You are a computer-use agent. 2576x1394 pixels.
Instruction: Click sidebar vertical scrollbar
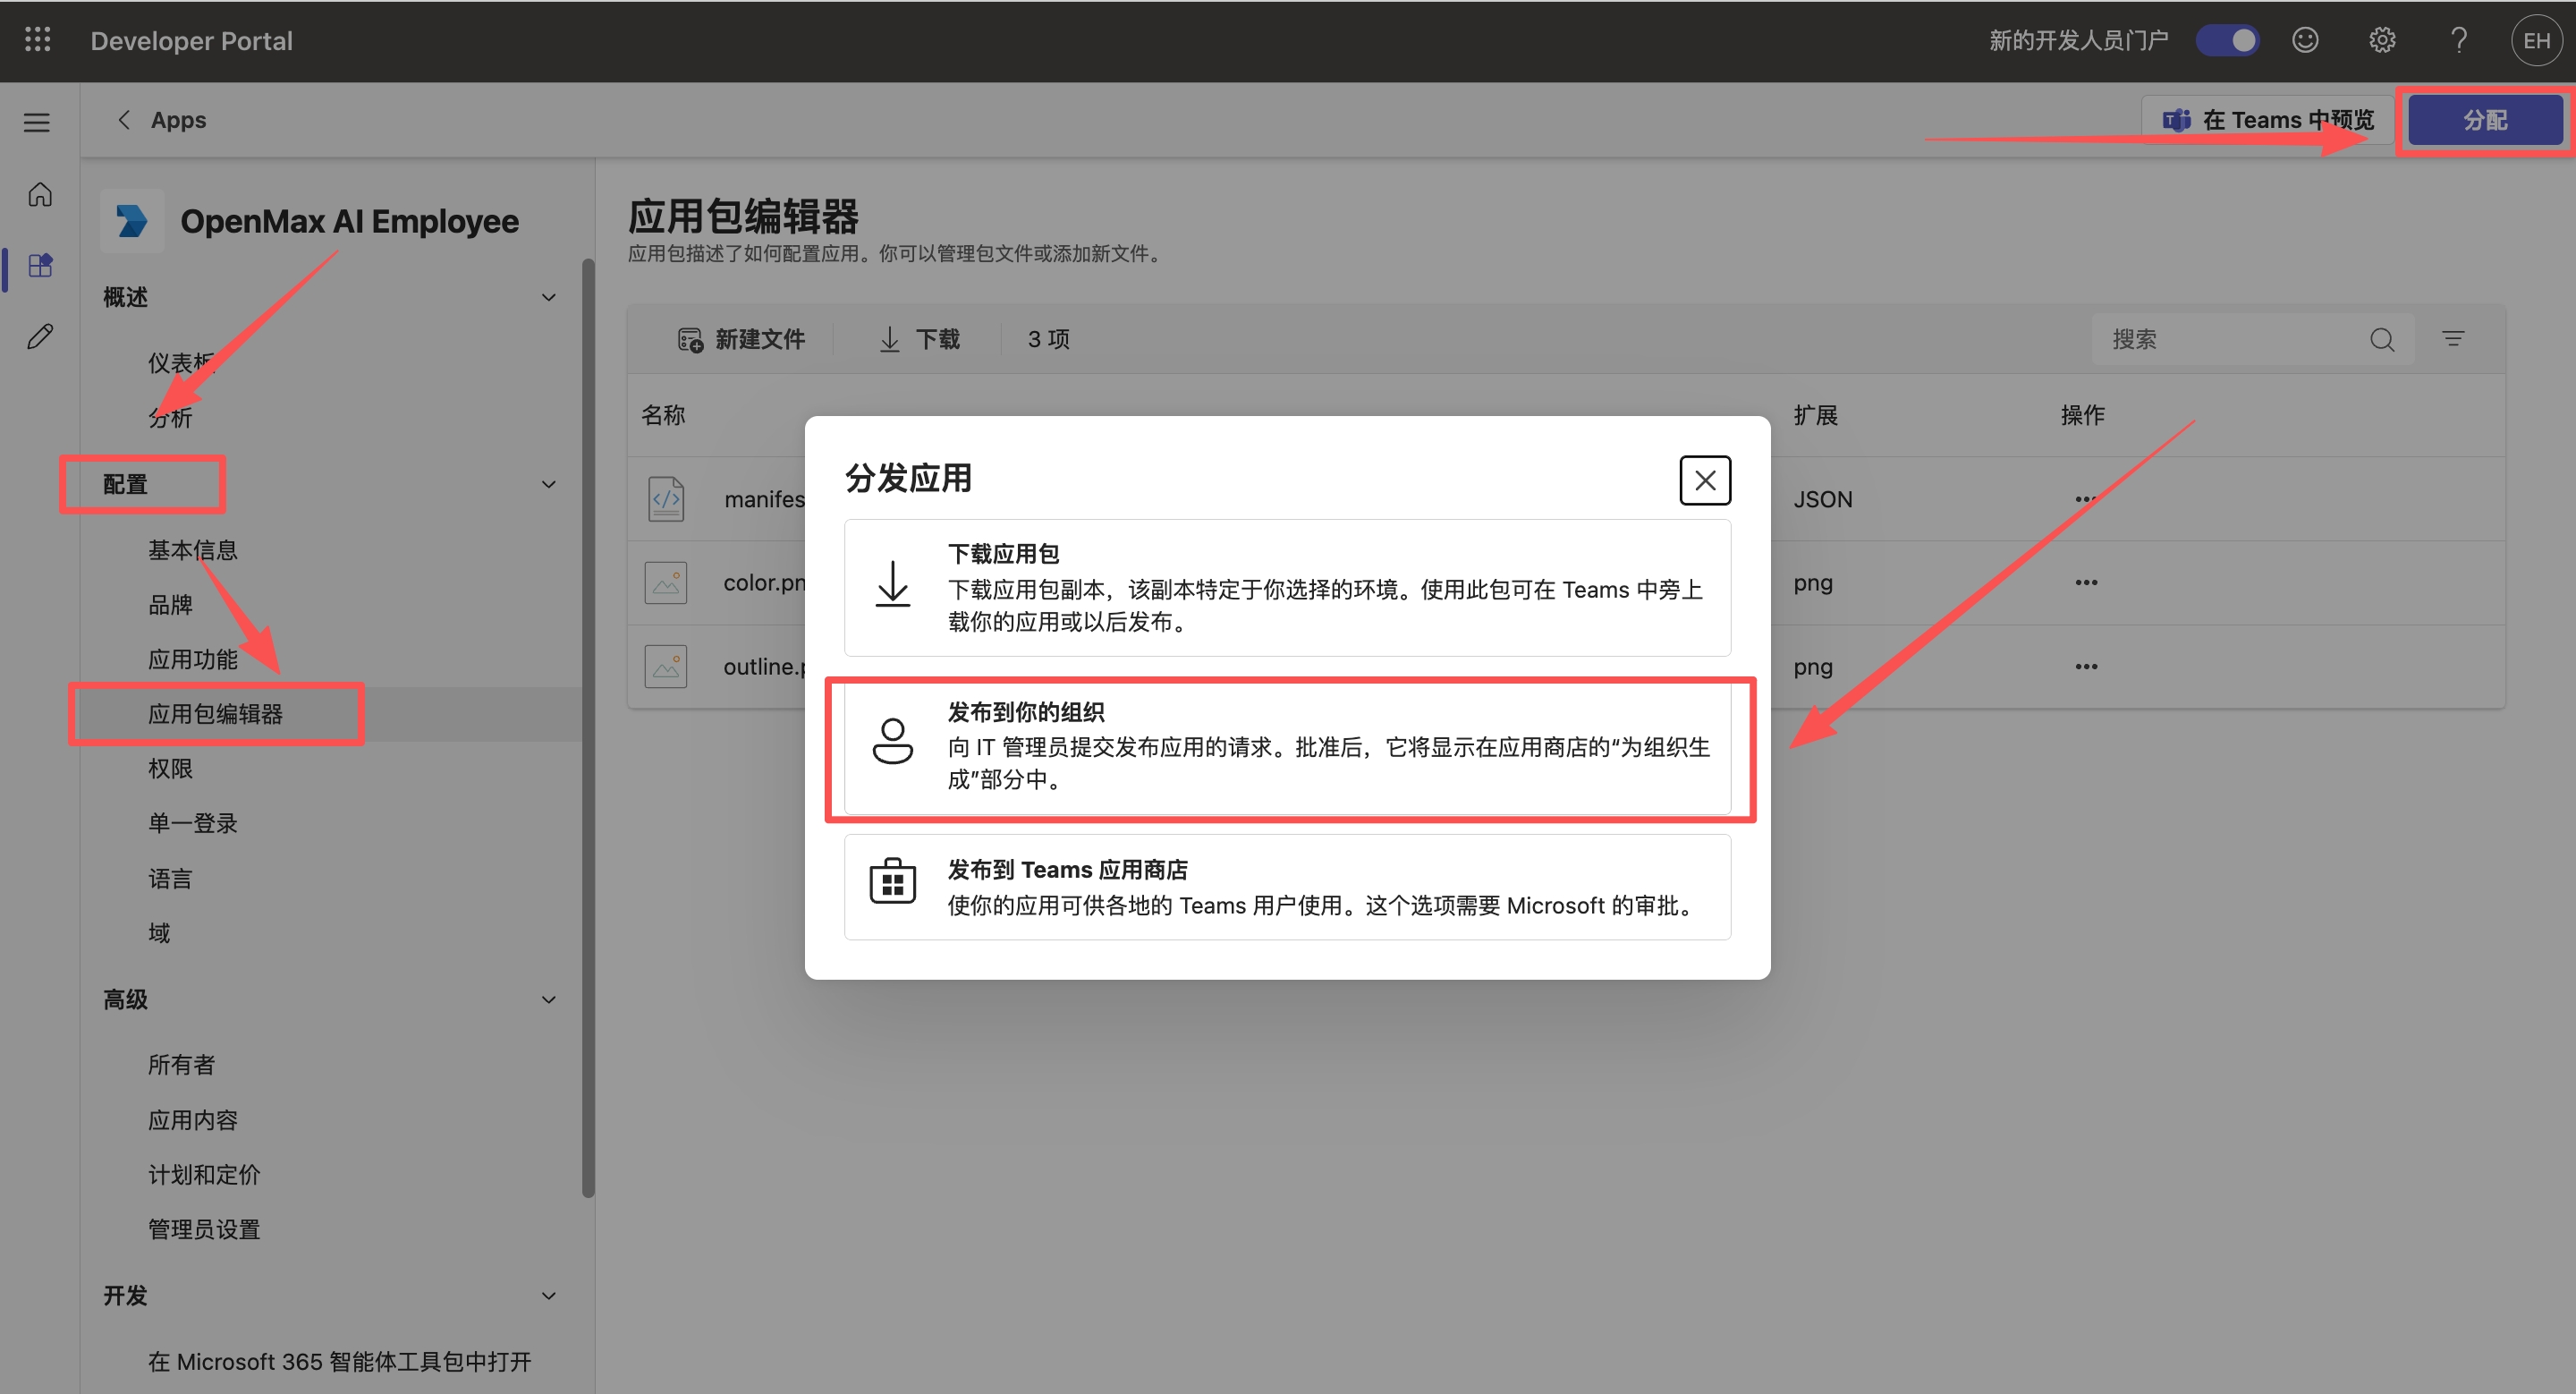tap(588, 728)
